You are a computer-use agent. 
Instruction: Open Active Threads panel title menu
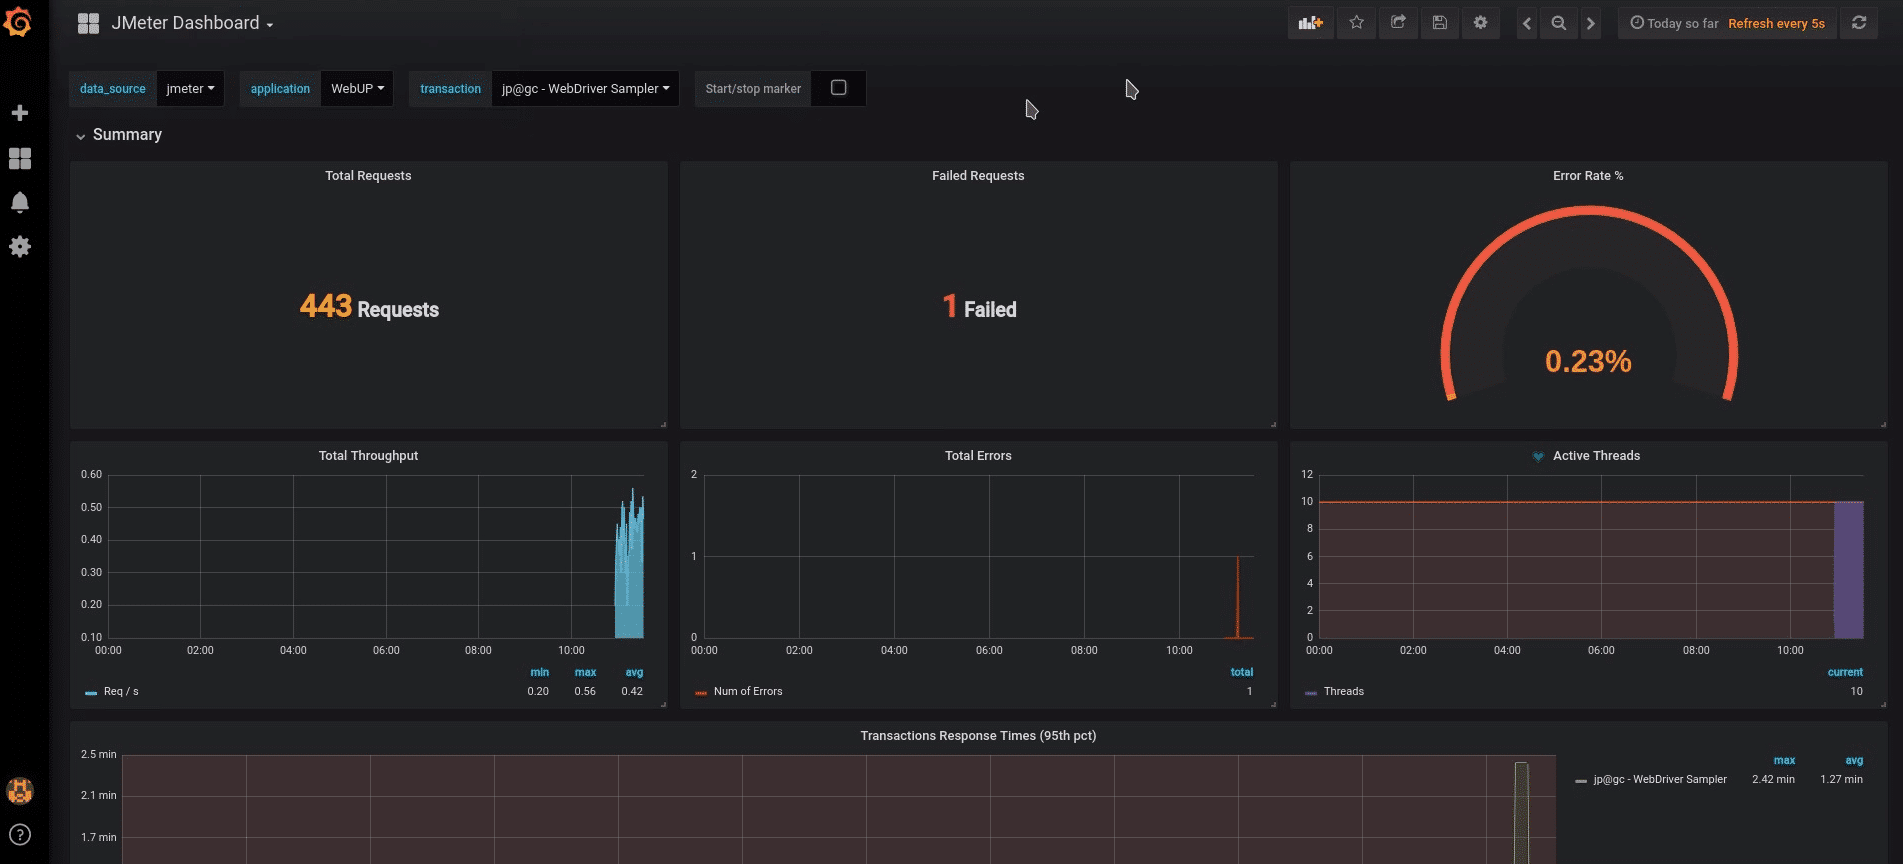[x=1596, y=455]
